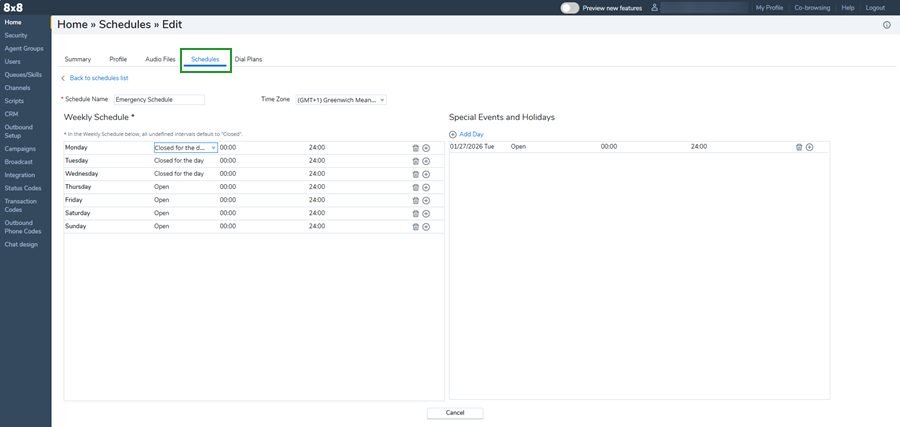Switch to the Dial Plans tab
Screen dimensions: 900x427
pos(248,59)
